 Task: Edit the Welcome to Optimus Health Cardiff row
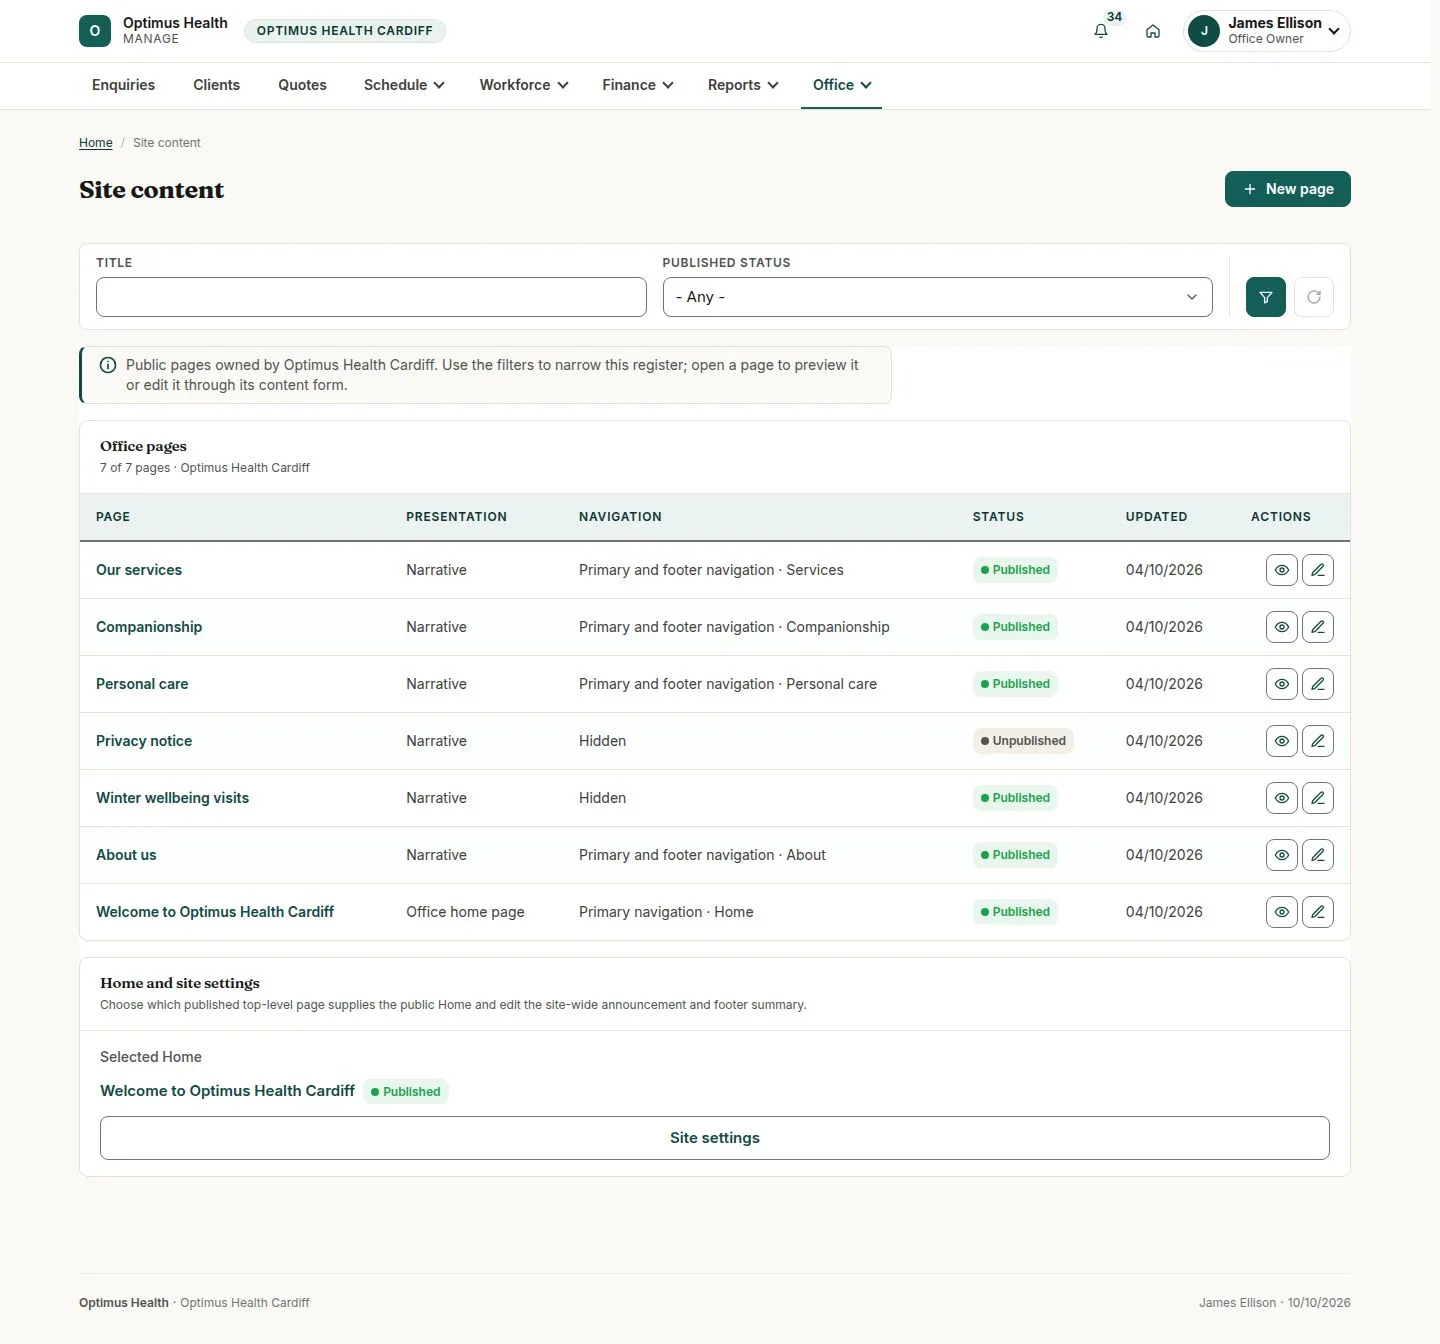[x=1318, y=912]
